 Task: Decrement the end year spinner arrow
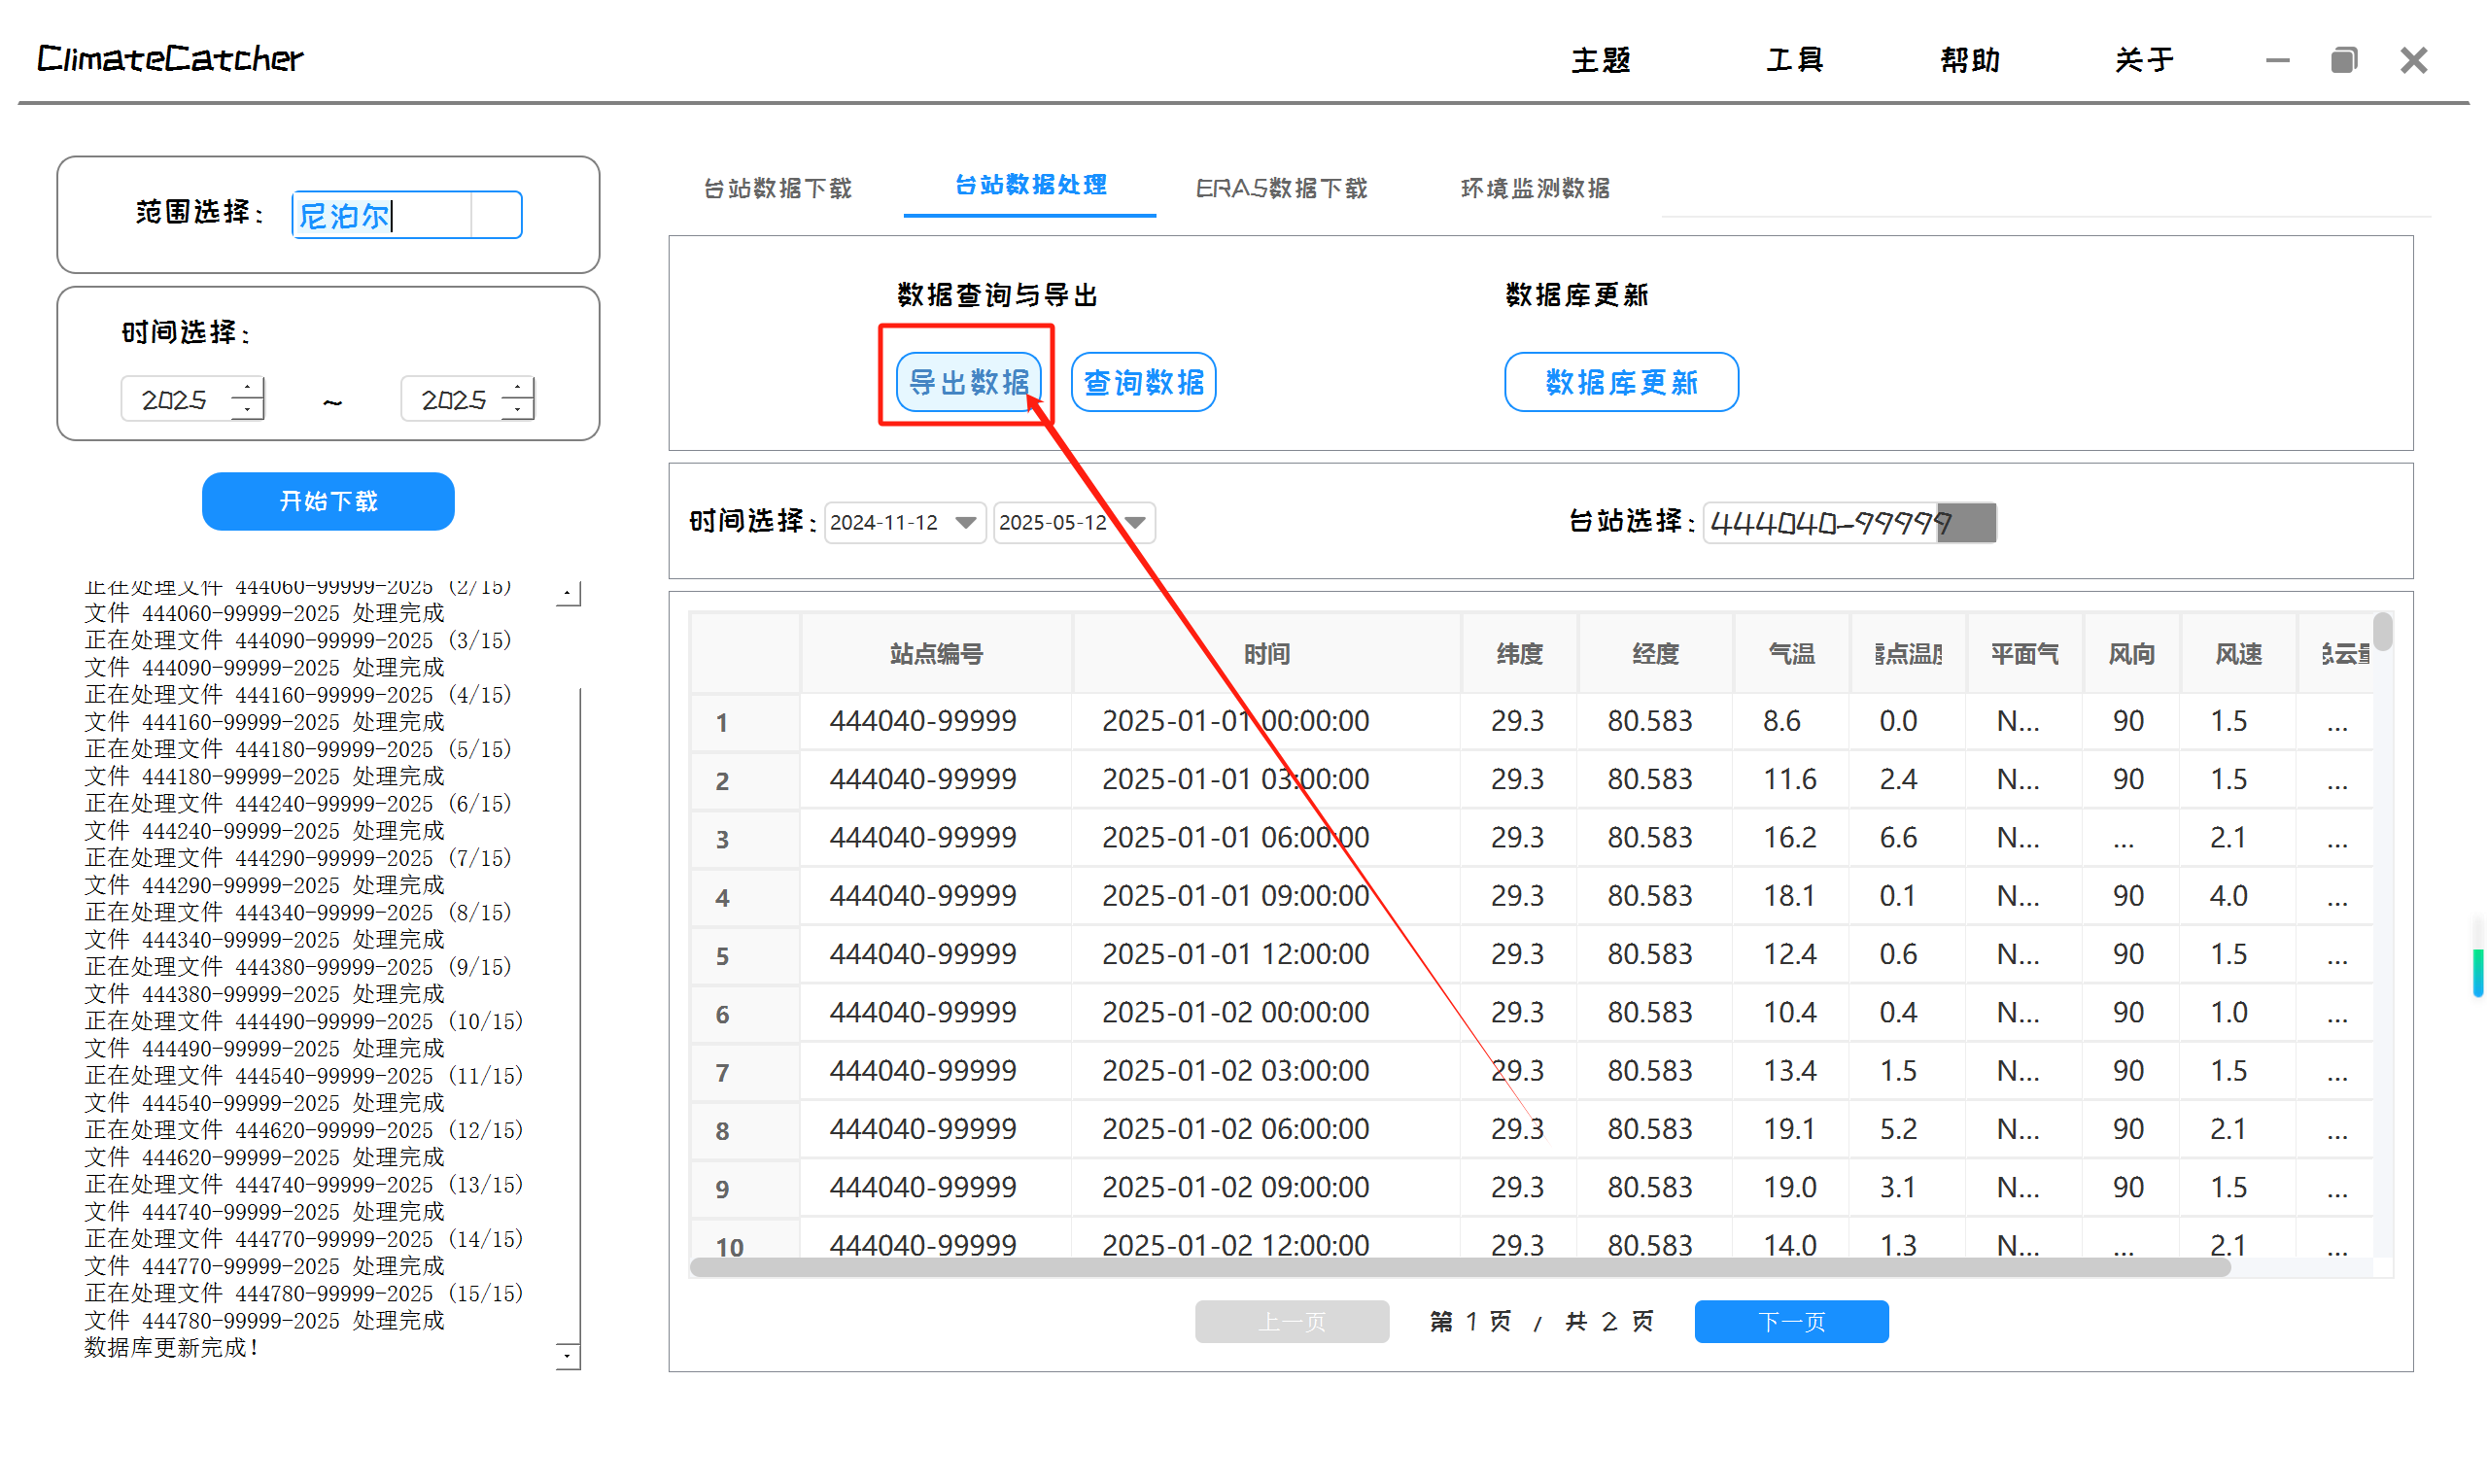coord(517,410)
